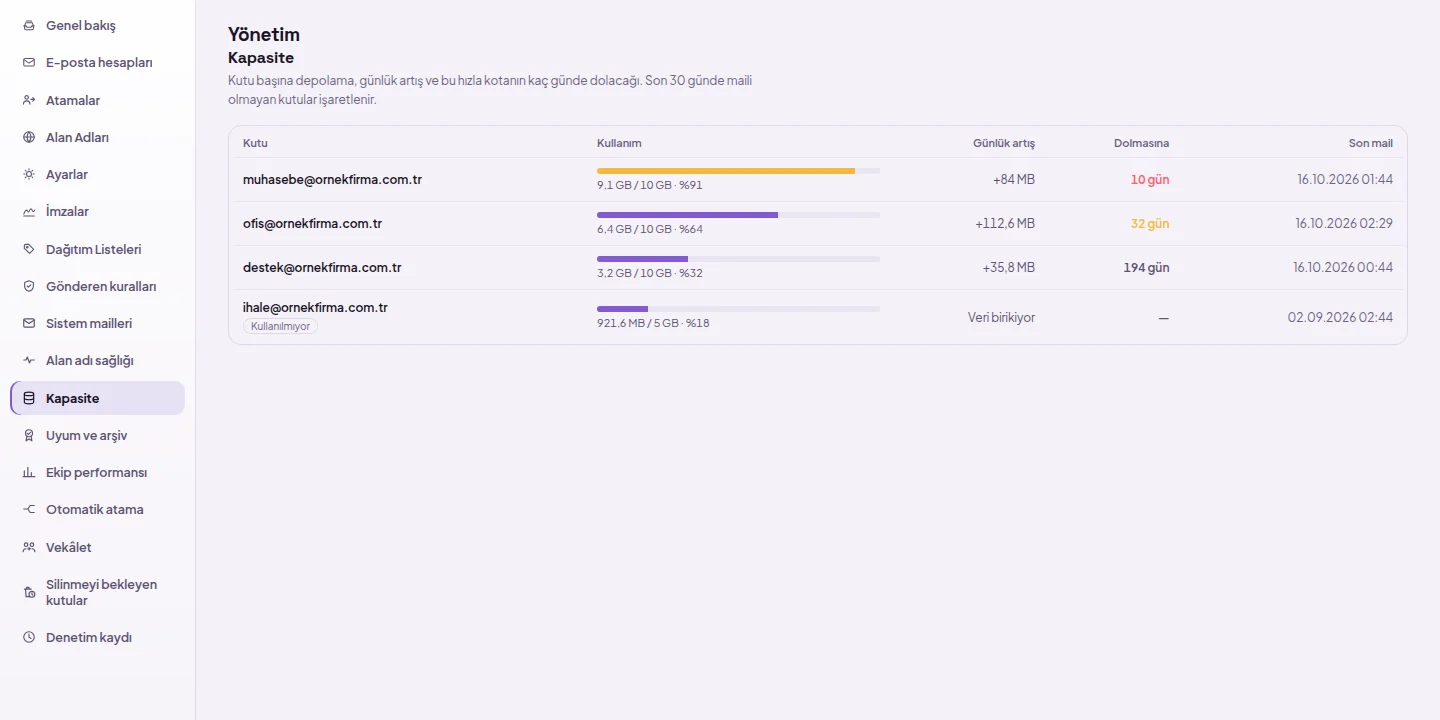Click the Otomatik atama branch icon
Viewport: 1440px width, 720px height.
(29, 509)
